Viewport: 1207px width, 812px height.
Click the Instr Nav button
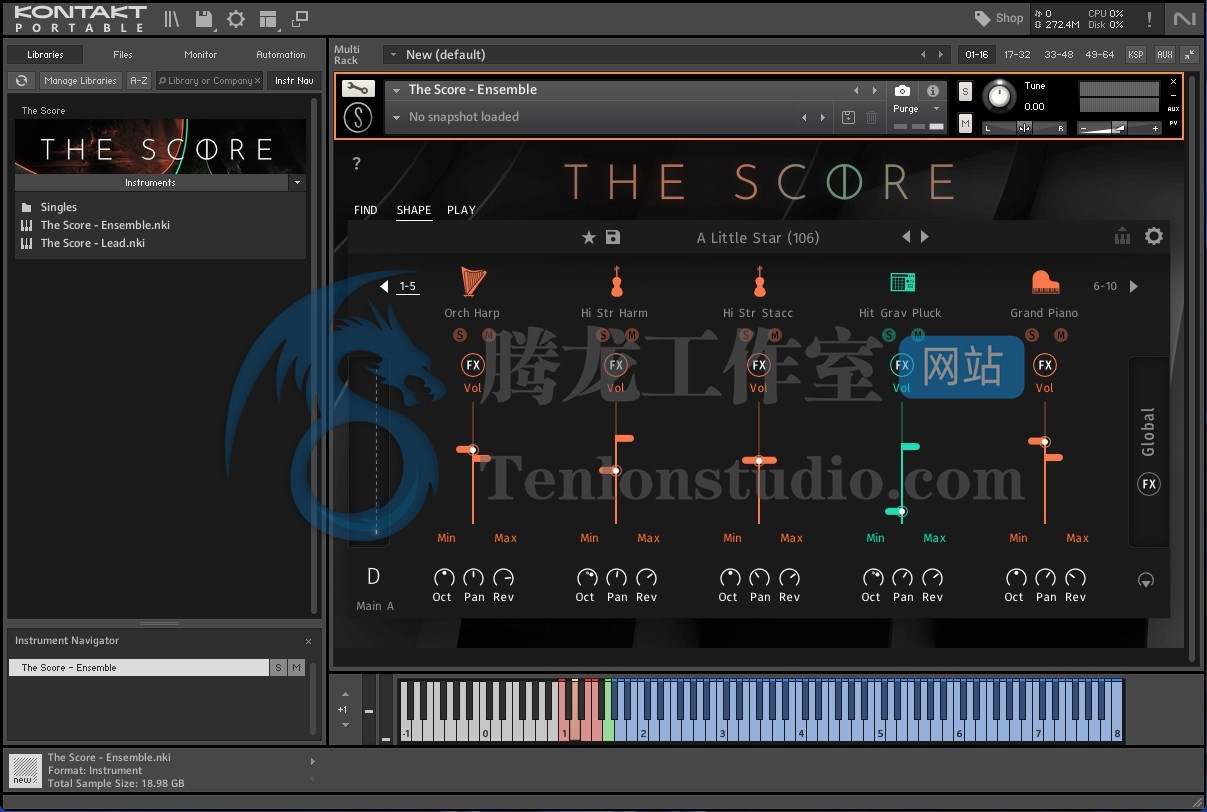(294, 80)
